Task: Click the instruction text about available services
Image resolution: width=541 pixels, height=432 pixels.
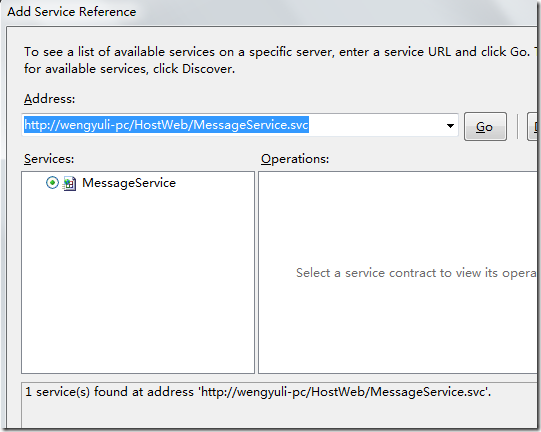Action: (x=276, y=60)
